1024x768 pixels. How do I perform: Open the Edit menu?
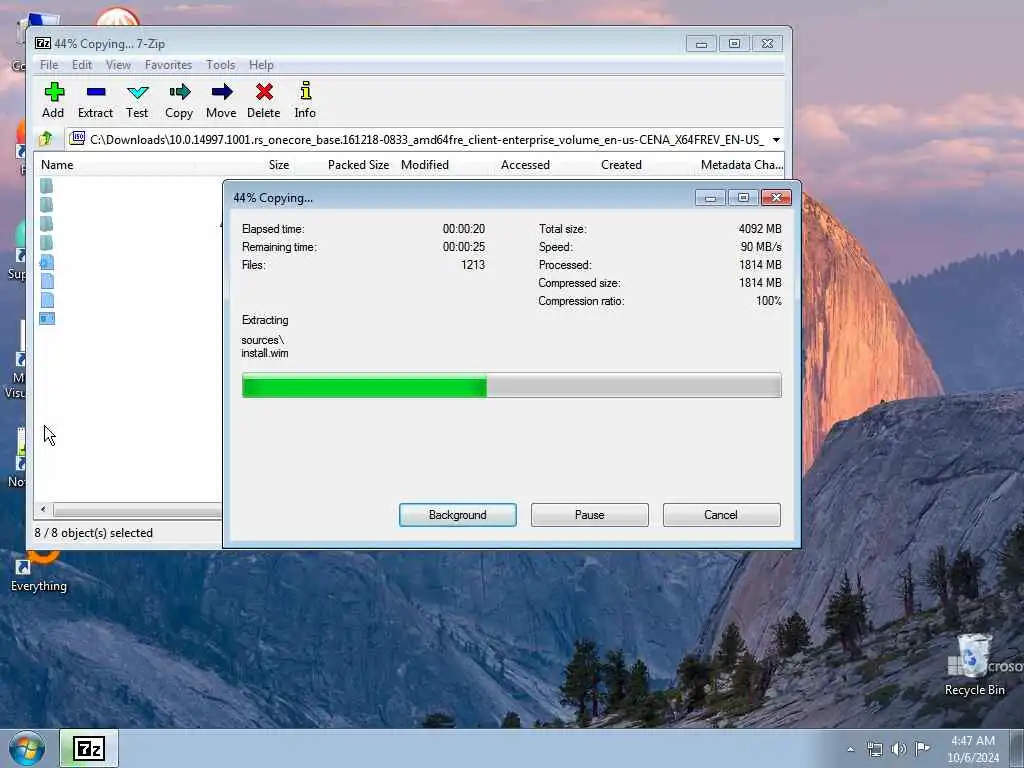click(82, 65)
